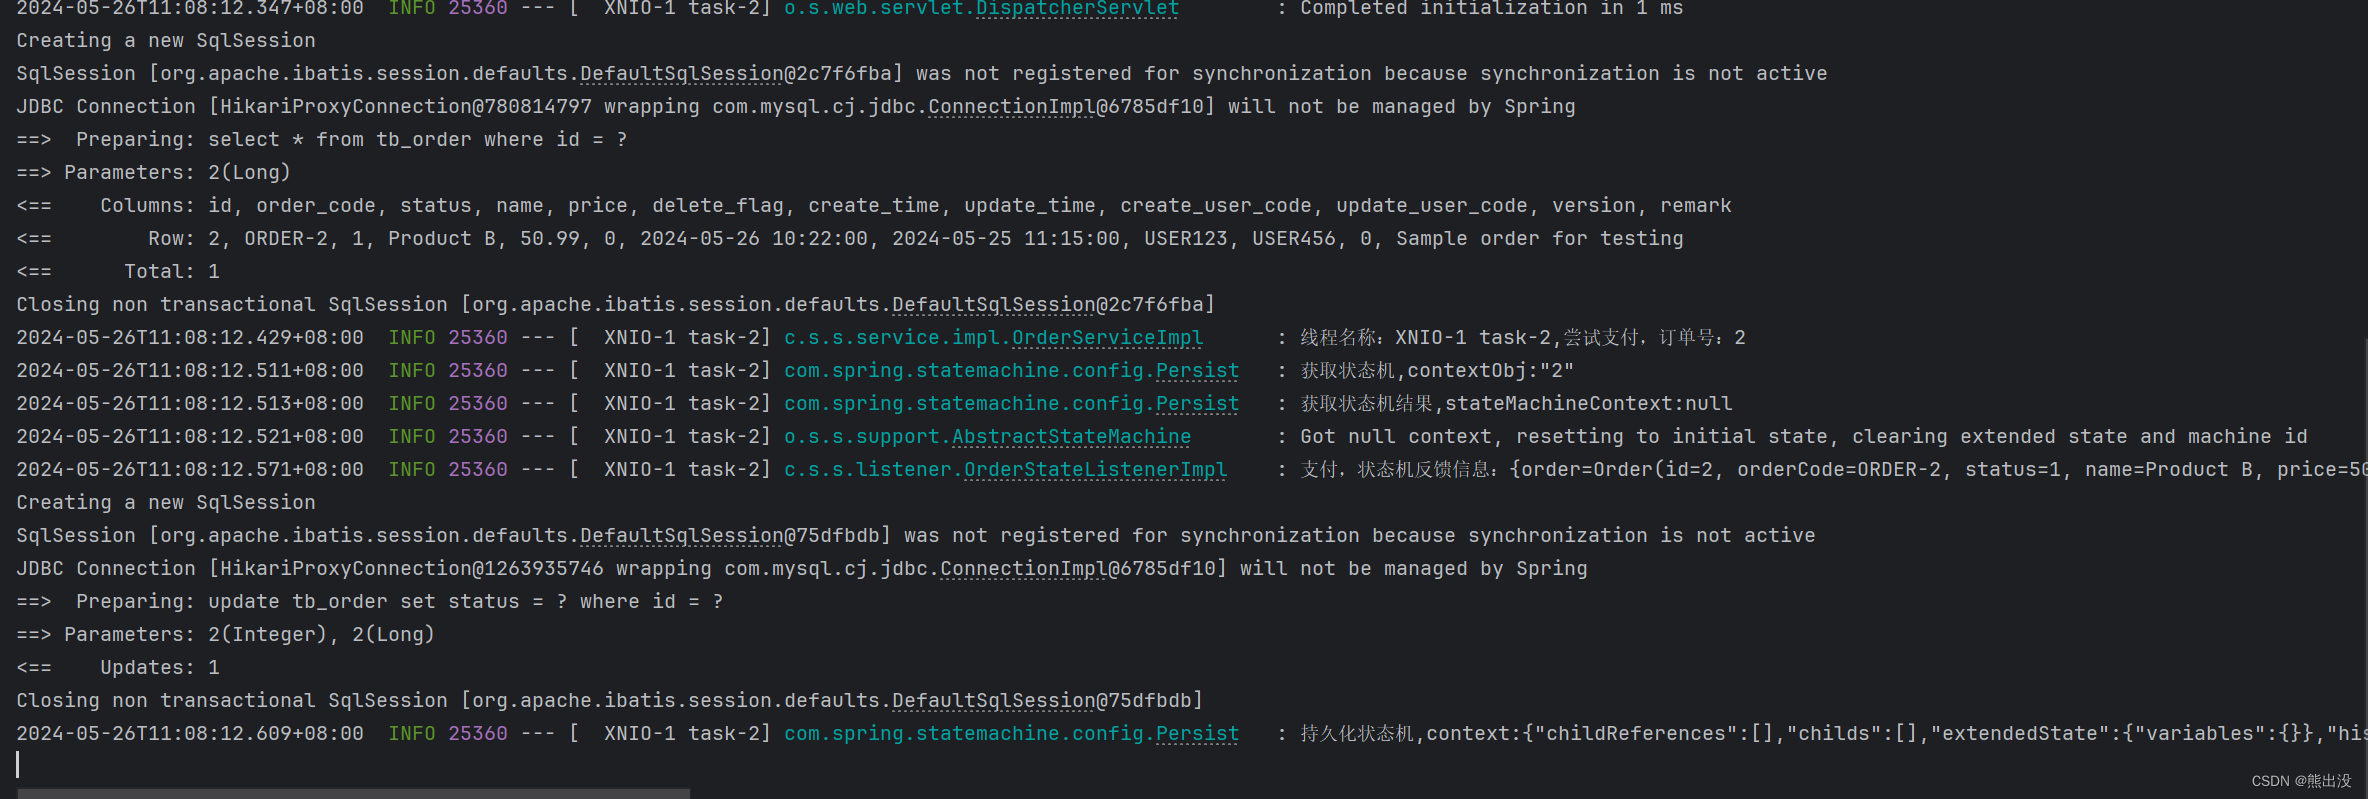Click the DefaultSqlSession@75dfbdb link after 'SqlSession ['
The width and height of the screenshot is (2368, 799).
(x=729, y=536)
